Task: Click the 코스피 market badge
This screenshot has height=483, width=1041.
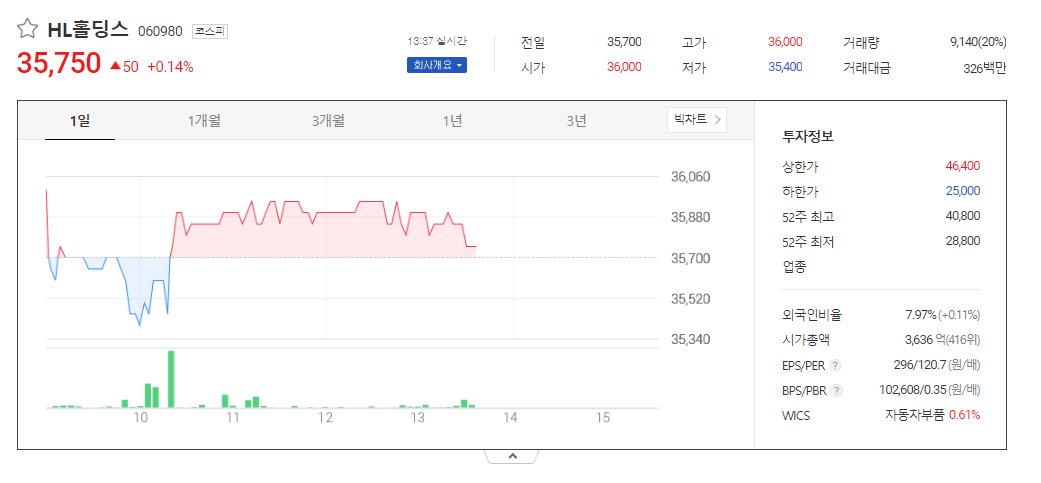Action: tap(210, 31)
